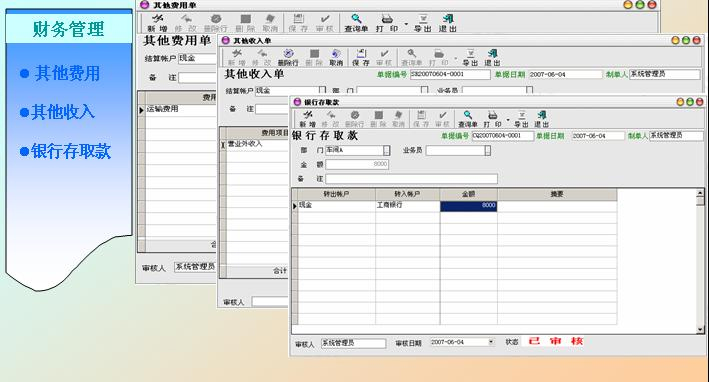Image resolution: width=709 pixels, height=382 pixels.
Task: Click 删除行 in the 其他费用单 toolbar
Action: 216,23
